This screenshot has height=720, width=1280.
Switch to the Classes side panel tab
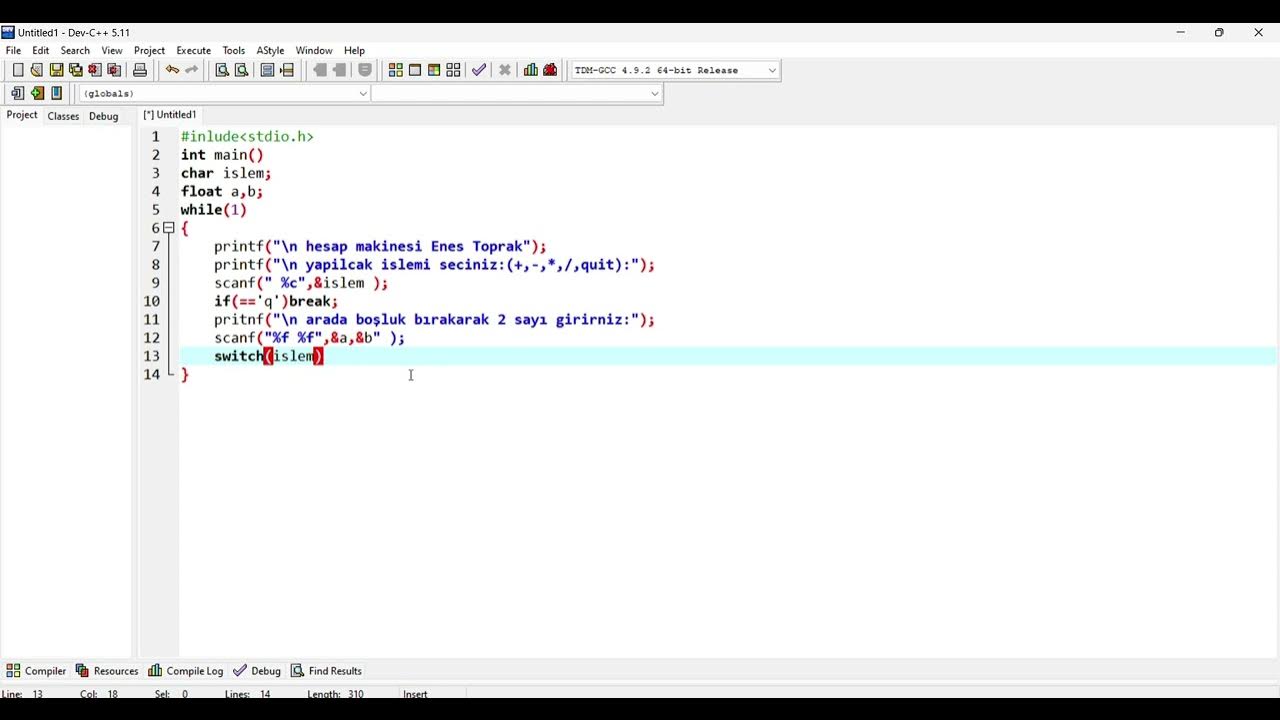(63, 116)
